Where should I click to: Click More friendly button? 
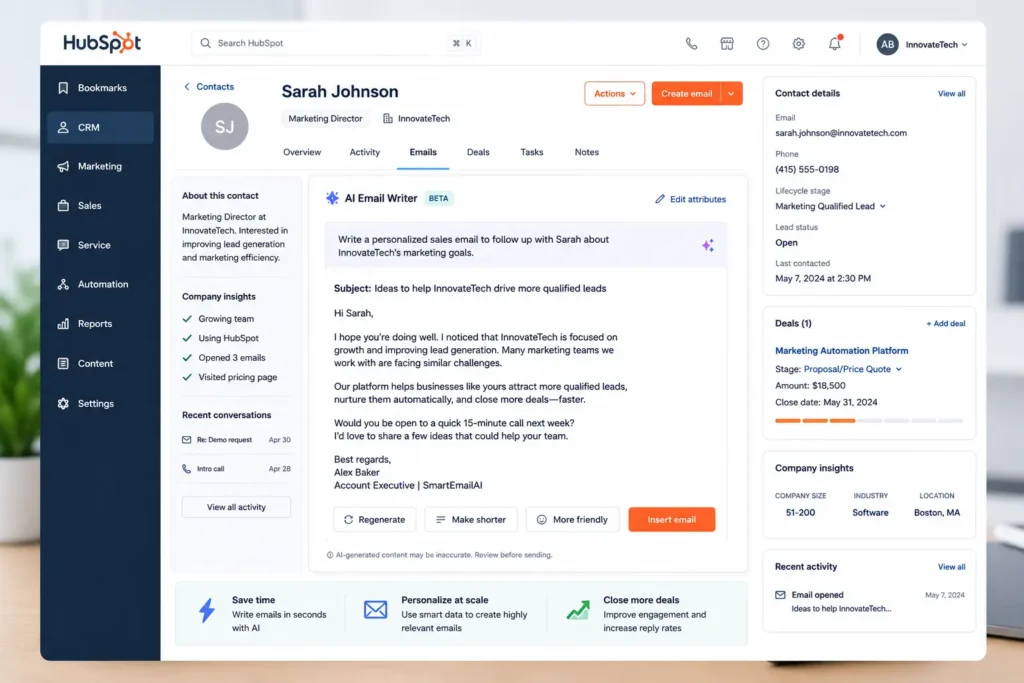[x=572, y=520]
